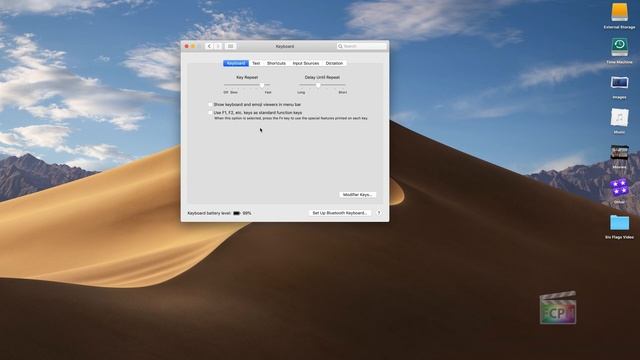Select Time Machine drive on desktop
This screenshot has height=360, width=640.
coord(619,47)
